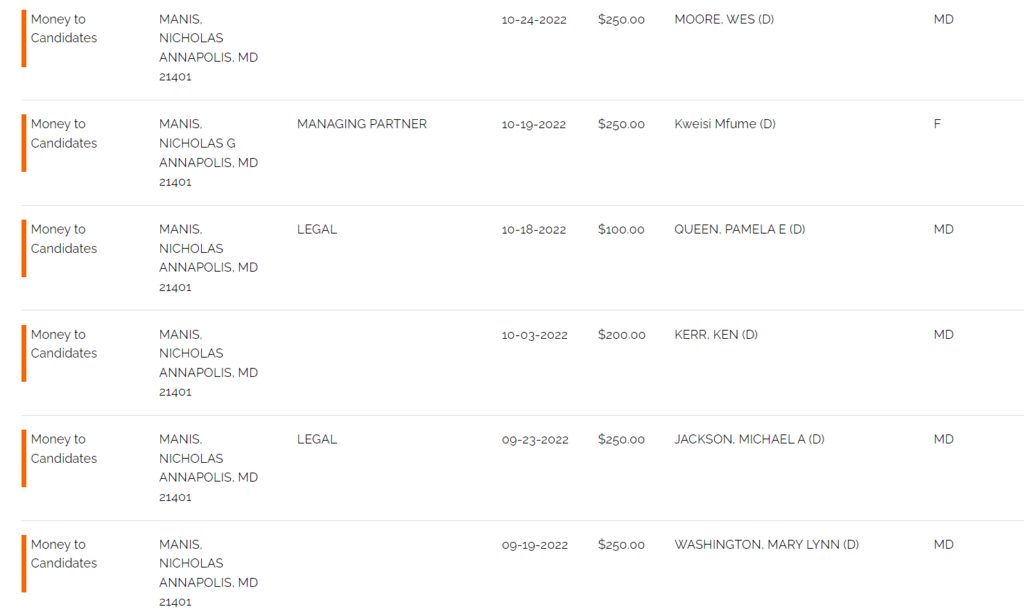This screenshot has width=1024, height=616.
Task: Click the $100.00 contribution amount
Action: (620, 229)
